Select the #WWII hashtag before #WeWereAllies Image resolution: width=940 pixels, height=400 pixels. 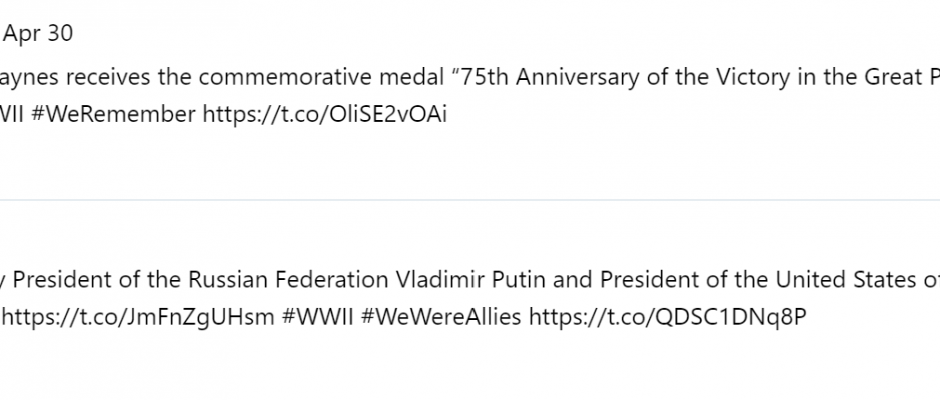[318, 317]
